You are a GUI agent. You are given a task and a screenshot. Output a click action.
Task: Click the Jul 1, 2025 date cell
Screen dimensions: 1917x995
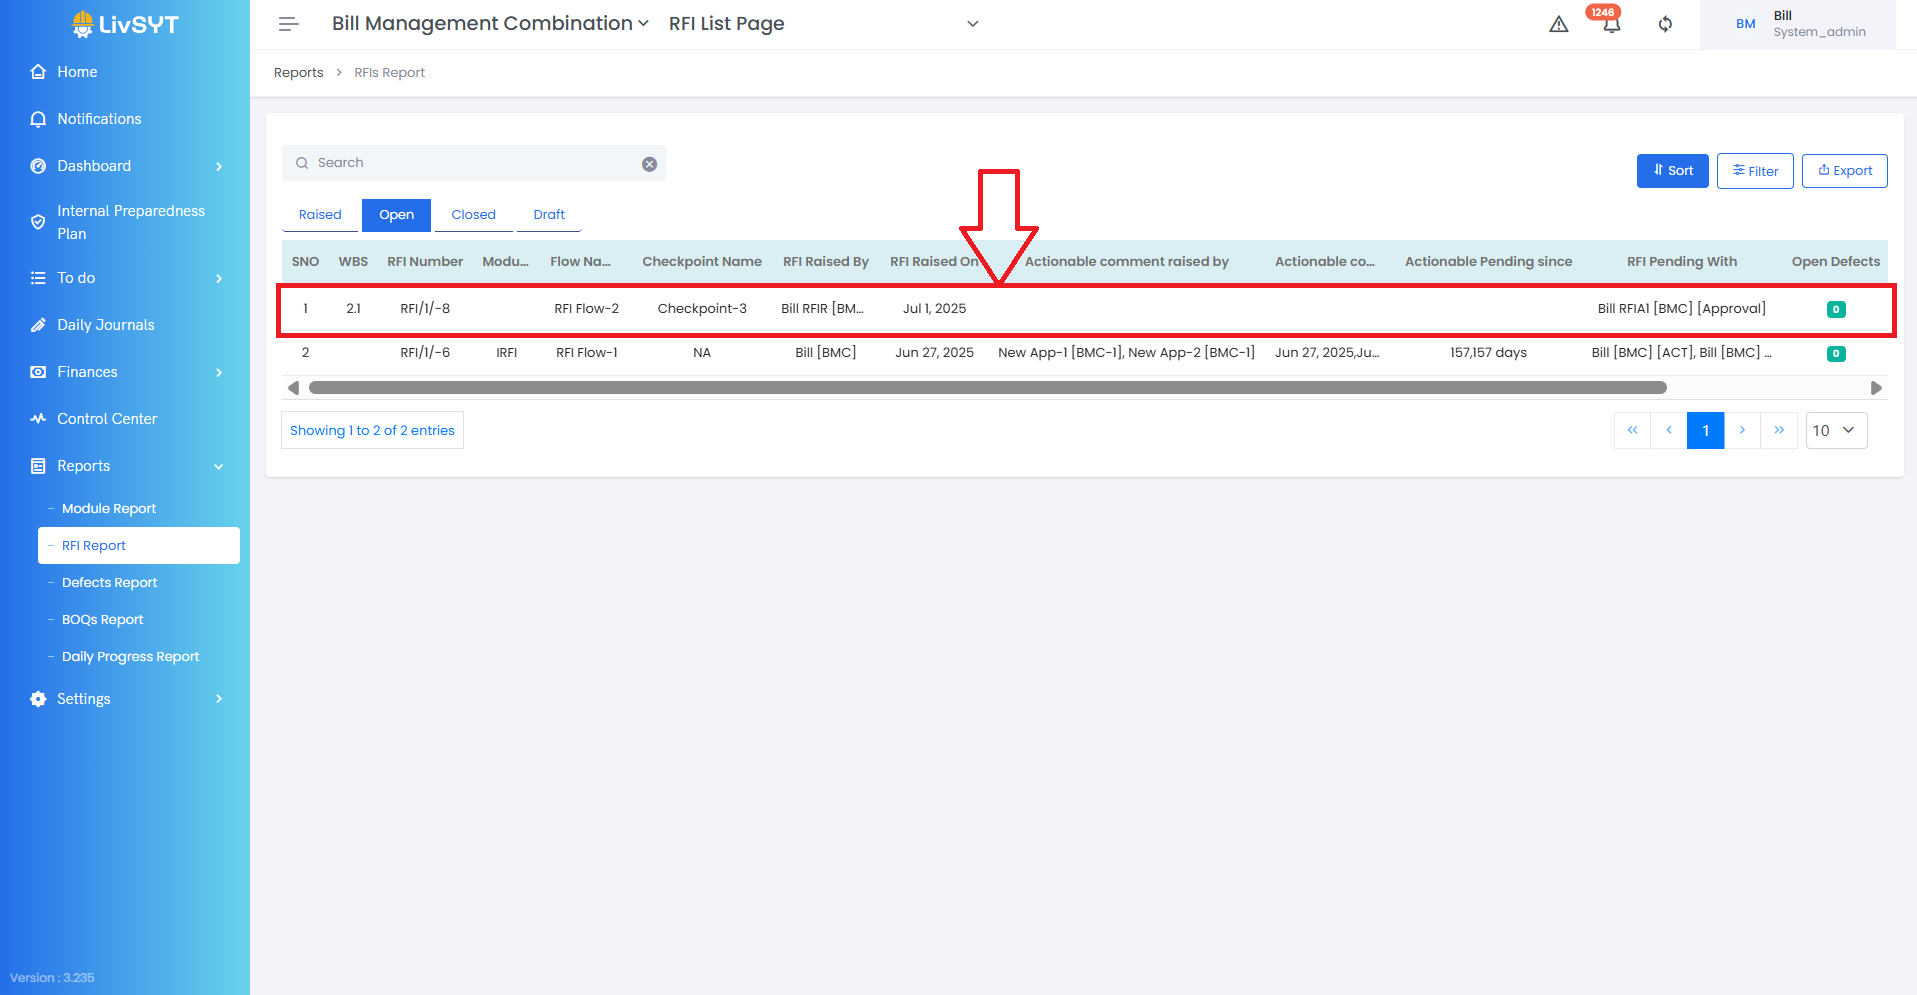click(x=935, y=309)
